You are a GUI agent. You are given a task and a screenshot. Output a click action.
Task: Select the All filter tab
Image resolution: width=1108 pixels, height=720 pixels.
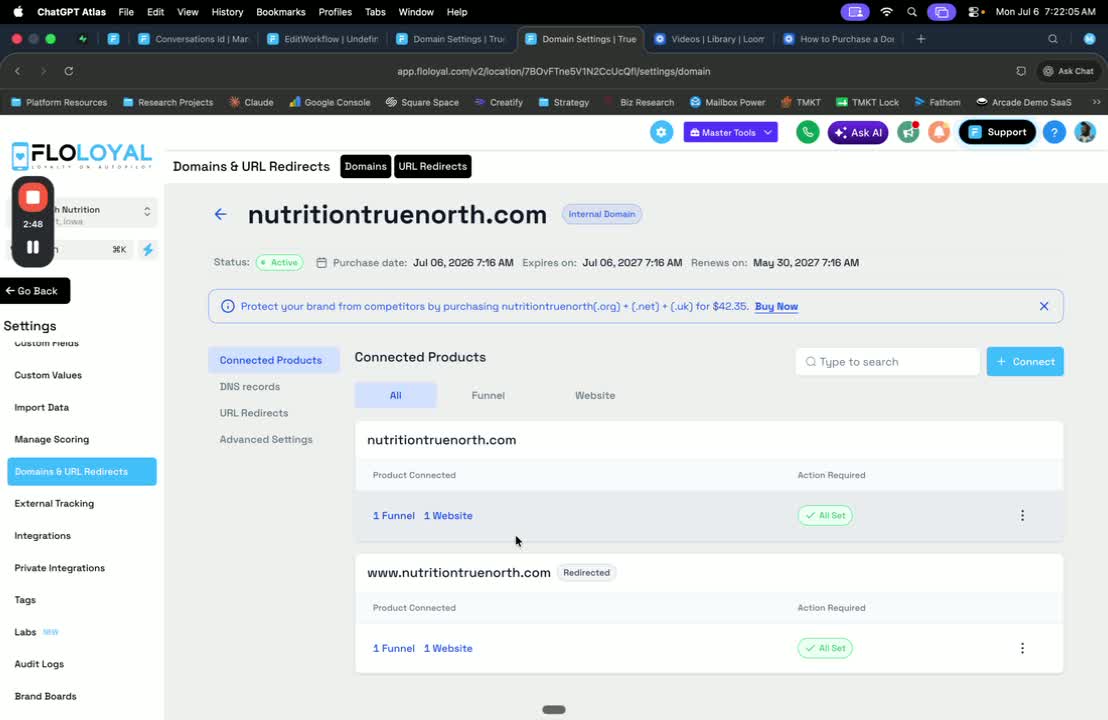(x=396, y=395)
